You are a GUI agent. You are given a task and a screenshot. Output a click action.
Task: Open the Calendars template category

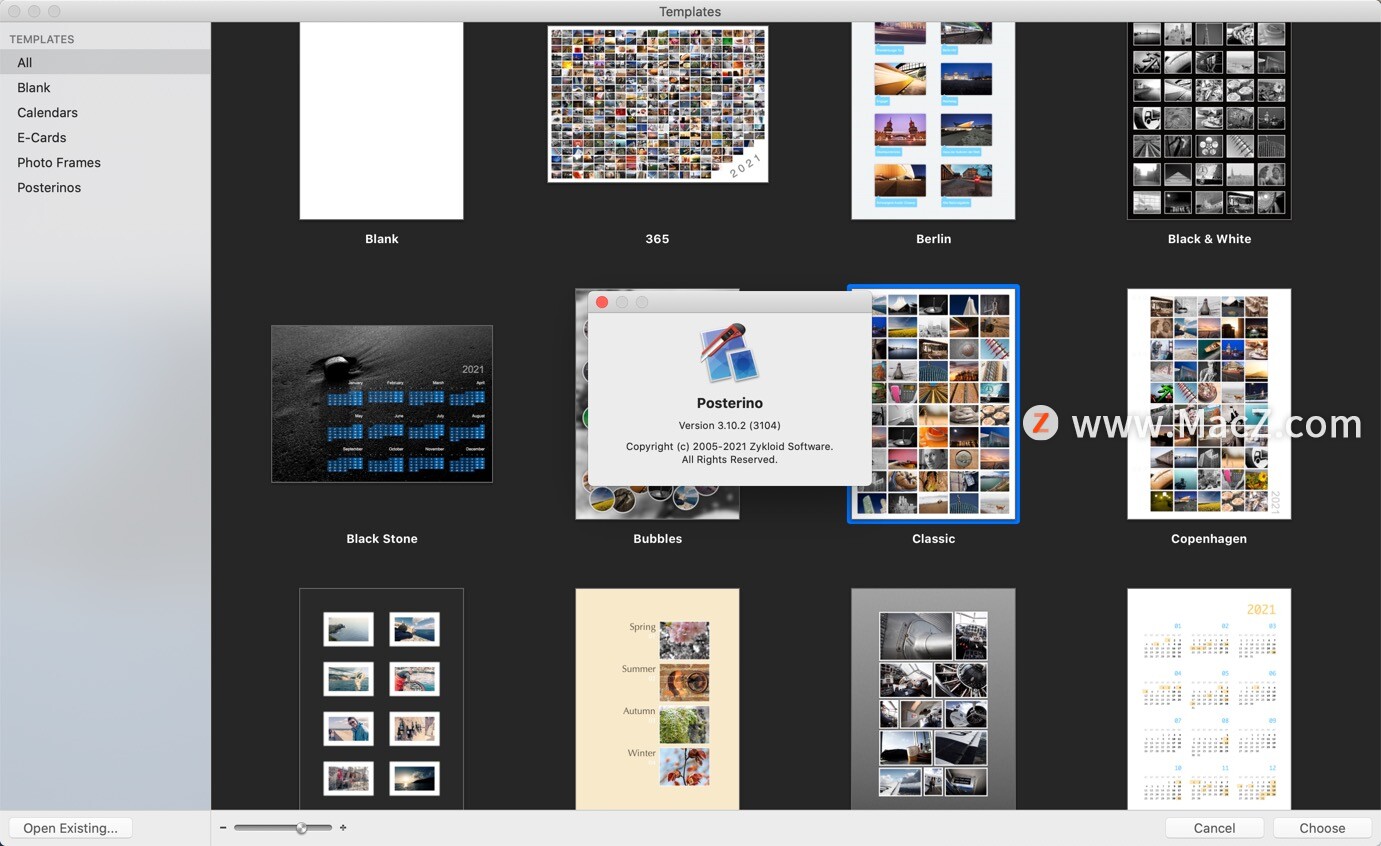(x=105, y=112)
